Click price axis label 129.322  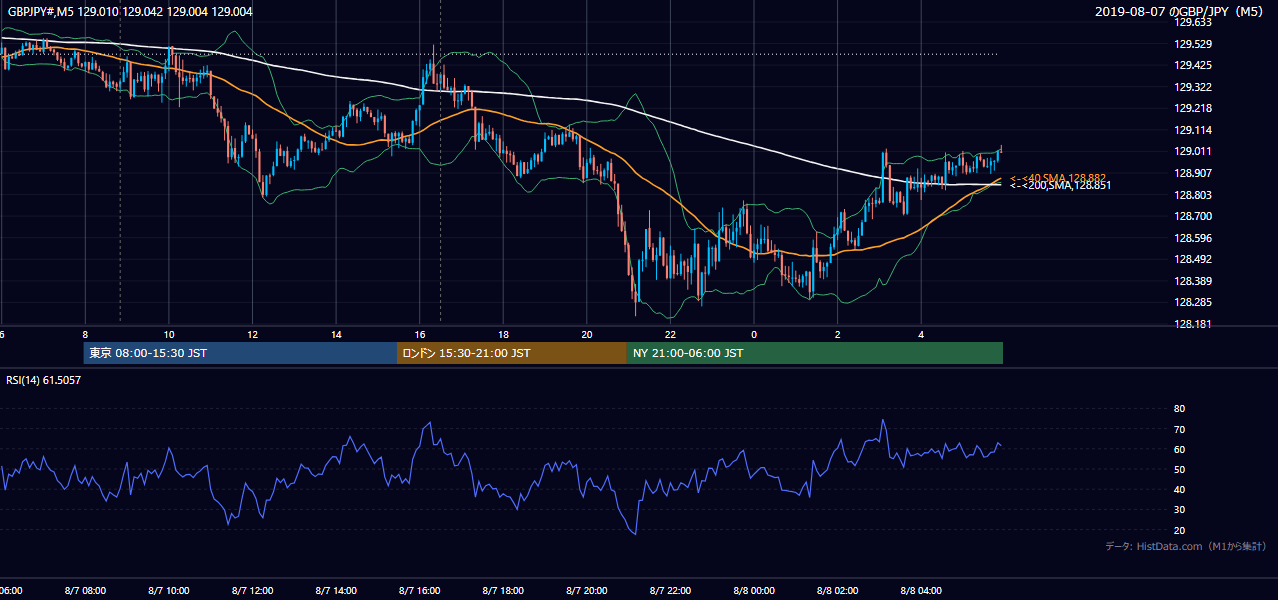coord(1193,87)
